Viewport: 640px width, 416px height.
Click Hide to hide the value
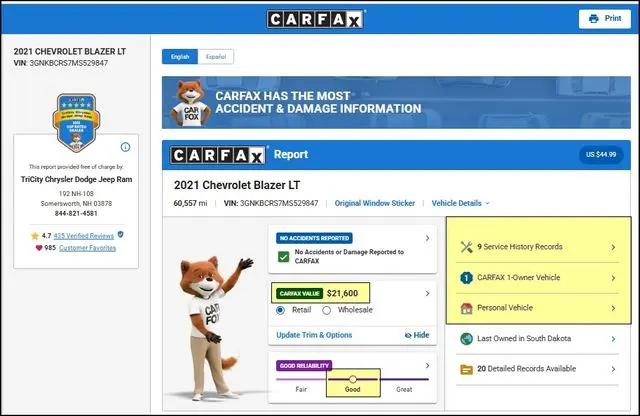[417, 335]
